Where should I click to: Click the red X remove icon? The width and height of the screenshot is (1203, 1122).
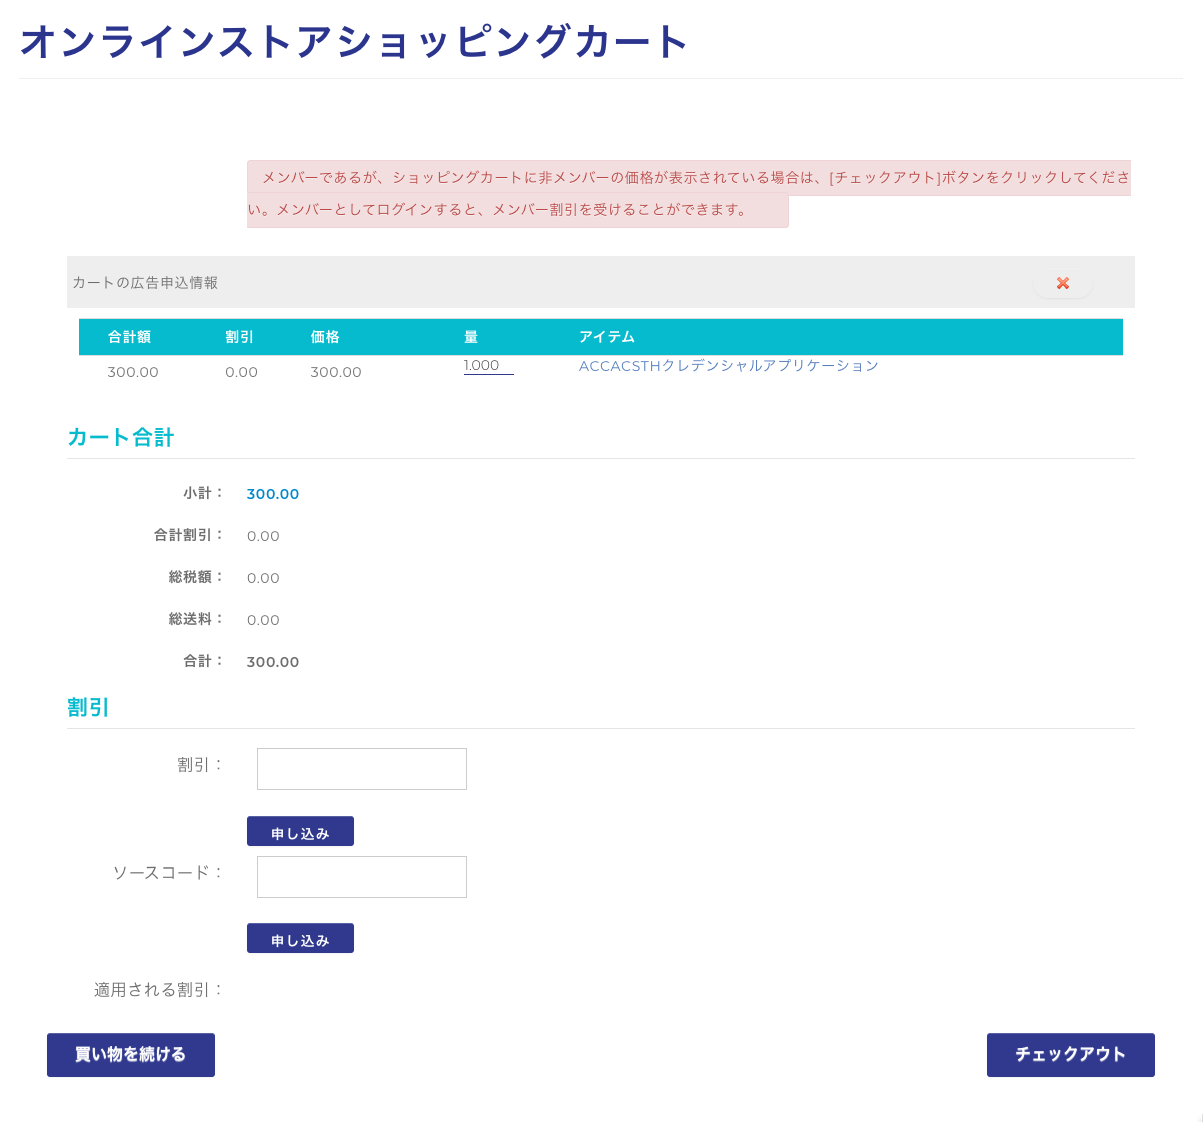(1062, 284)
